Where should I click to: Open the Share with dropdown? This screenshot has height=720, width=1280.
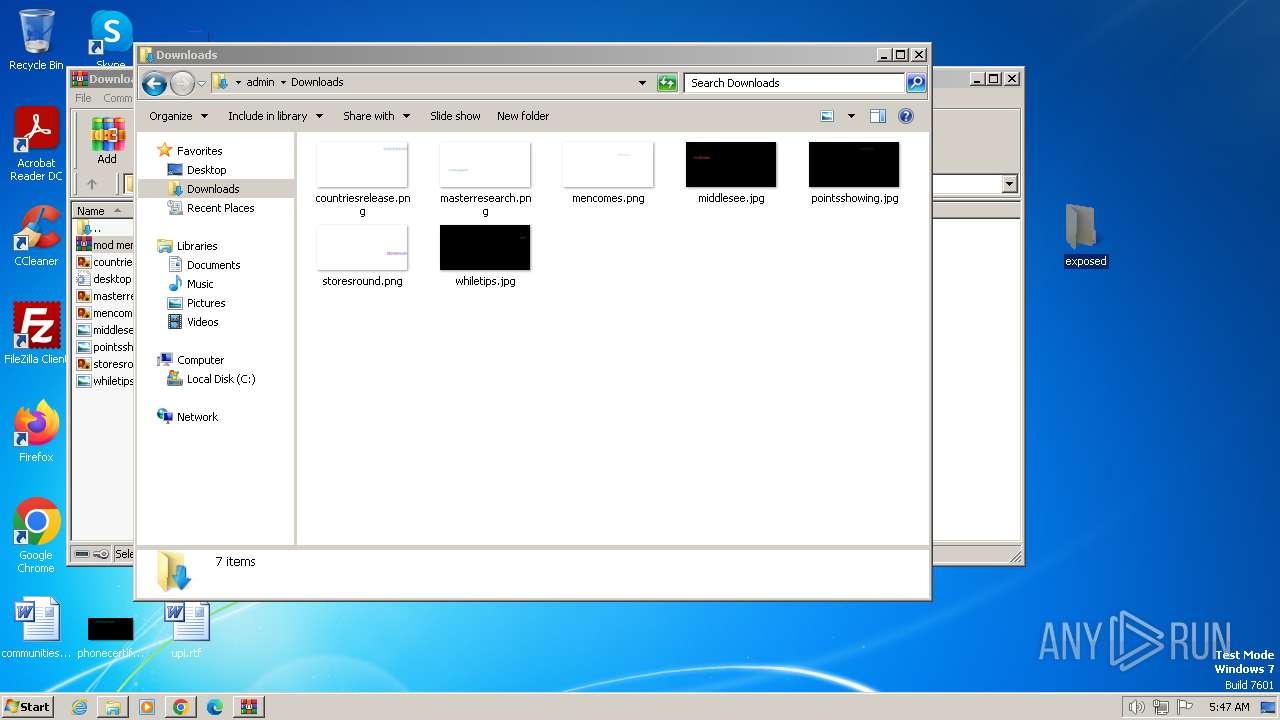click(376, 116)
